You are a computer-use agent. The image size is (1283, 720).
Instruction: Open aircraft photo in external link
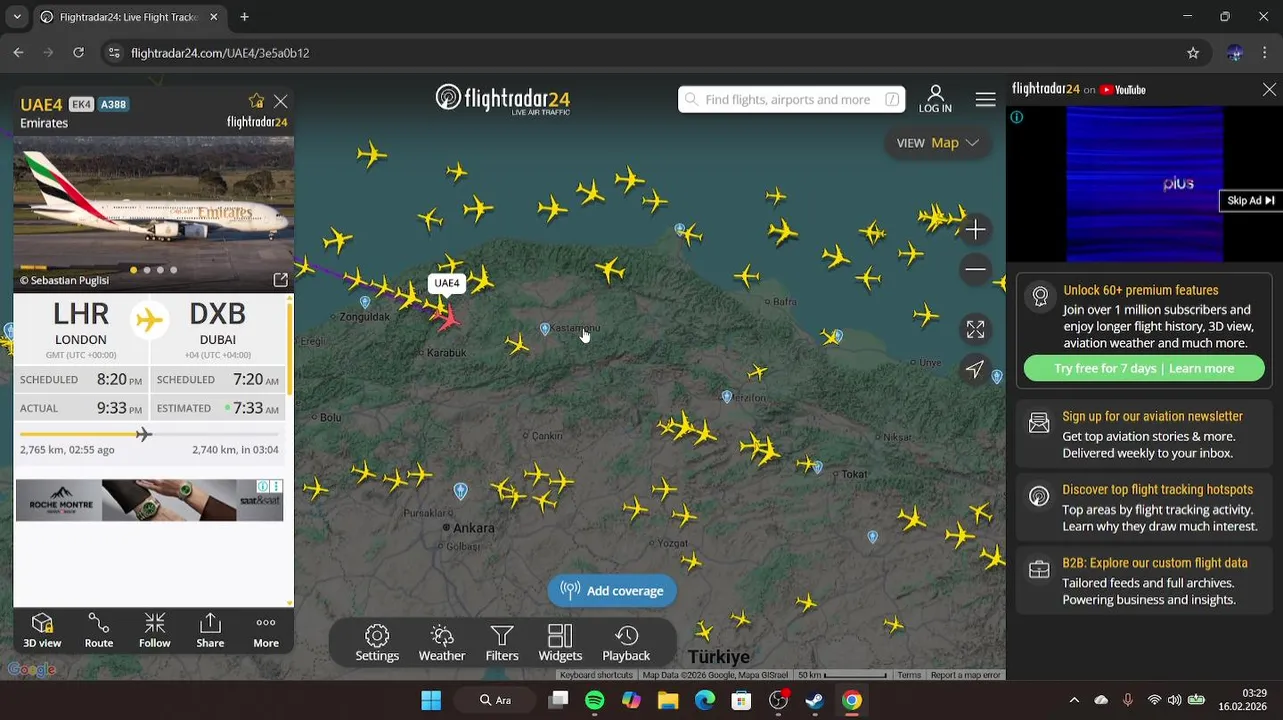280,280
